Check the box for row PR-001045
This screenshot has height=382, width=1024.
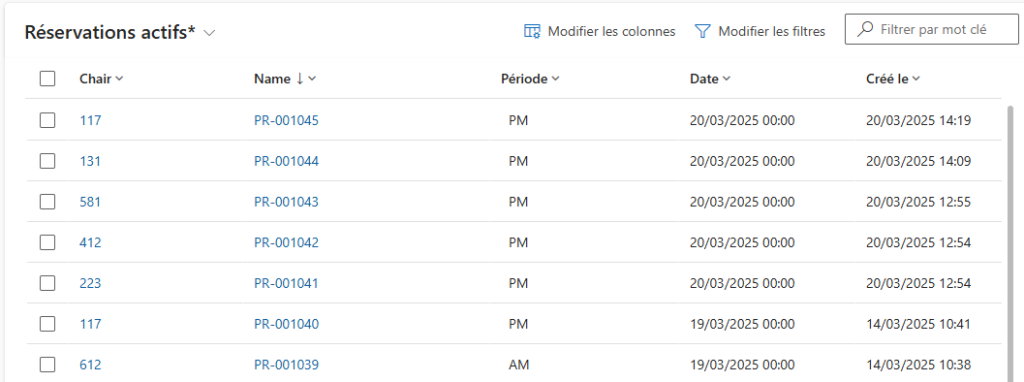(x=47, y=120)
